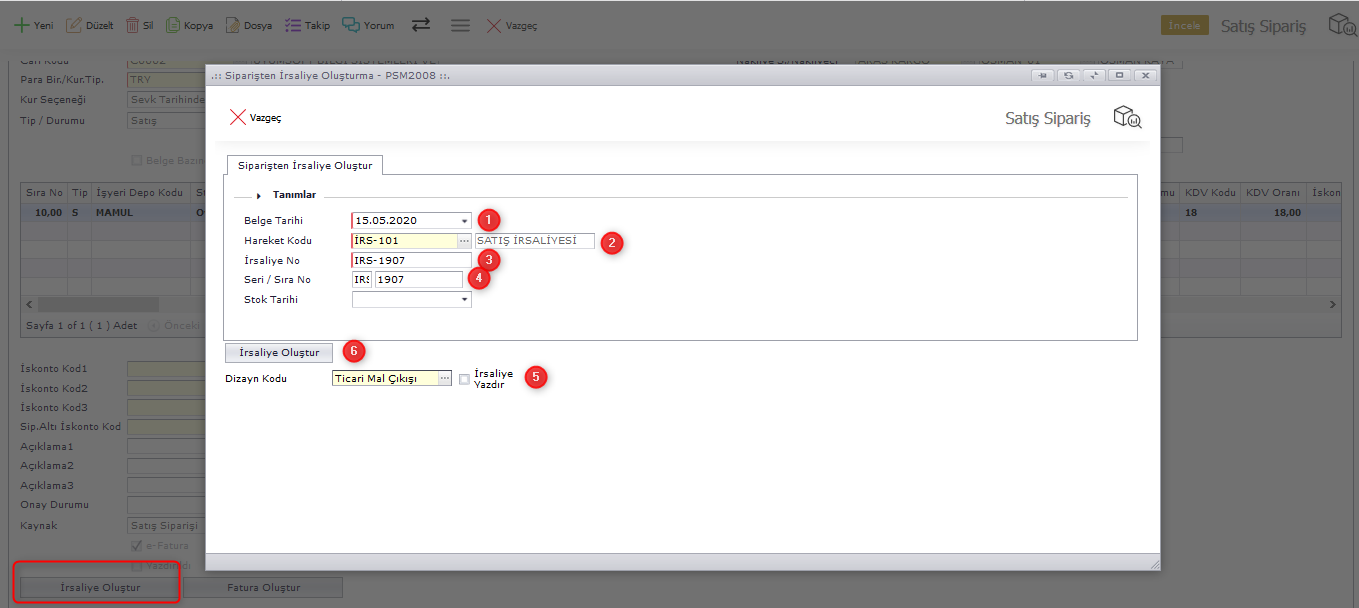1359x608 pixels.
Task: Click the swap arrows icon in toolbar
Action: coord(421,25)
